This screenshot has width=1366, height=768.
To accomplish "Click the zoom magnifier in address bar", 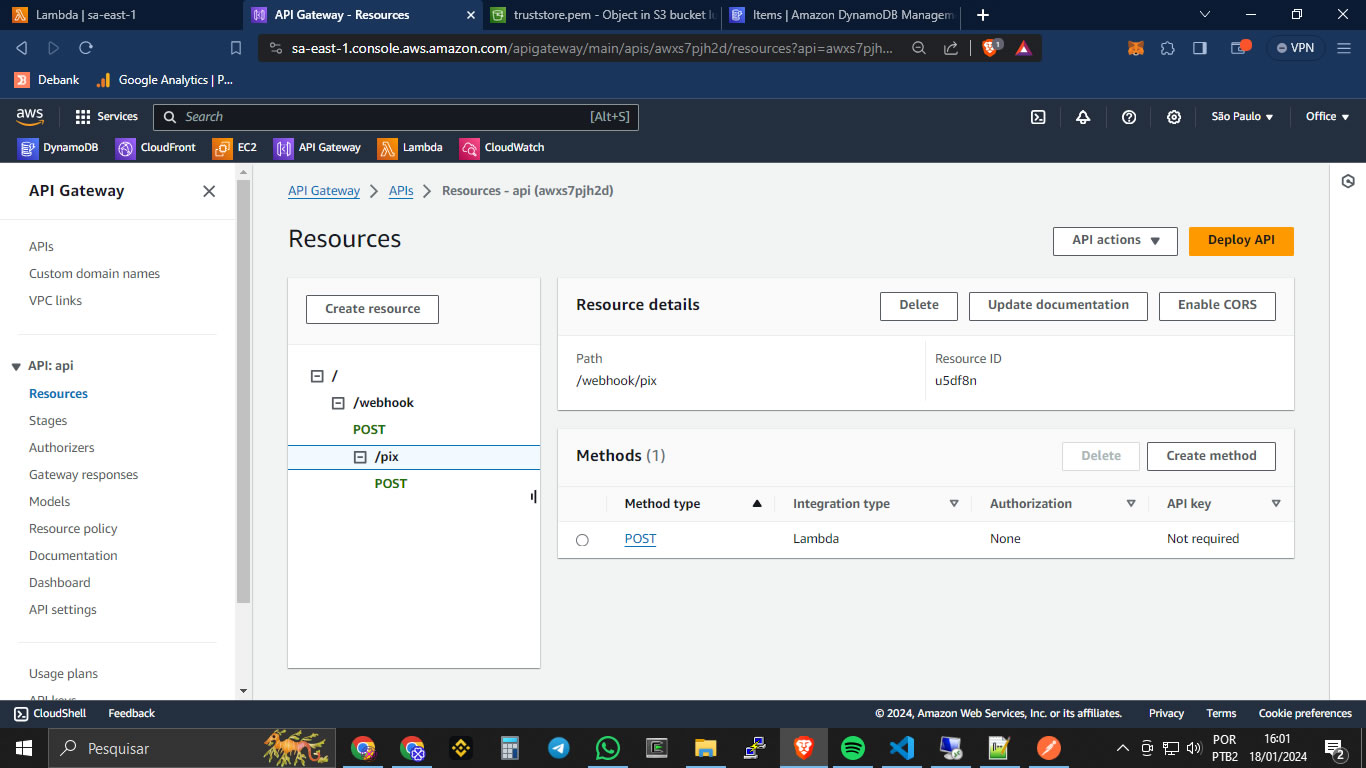I will click(x=918, y=48).
